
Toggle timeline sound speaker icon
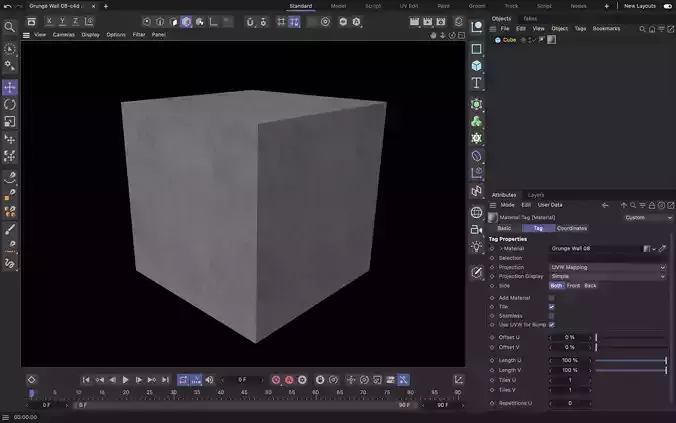[x=209, y=380]
